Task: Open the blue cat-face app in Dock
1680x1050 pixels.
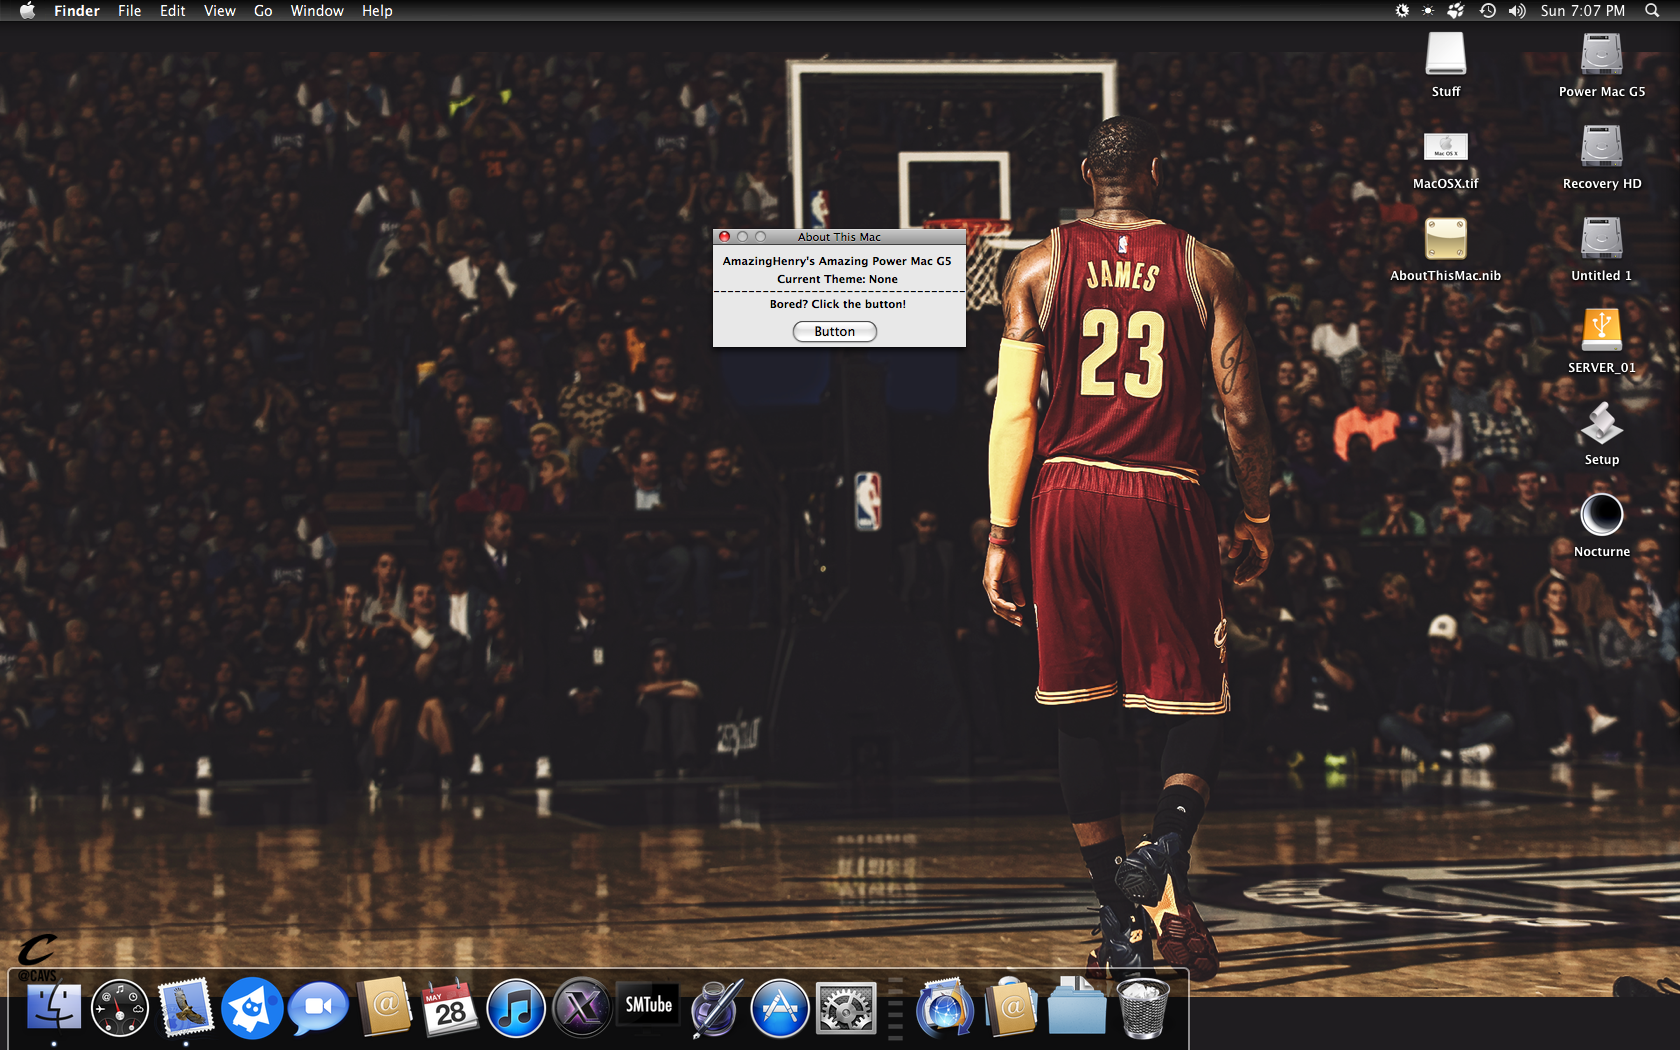Action: [x=252, y=1007]
